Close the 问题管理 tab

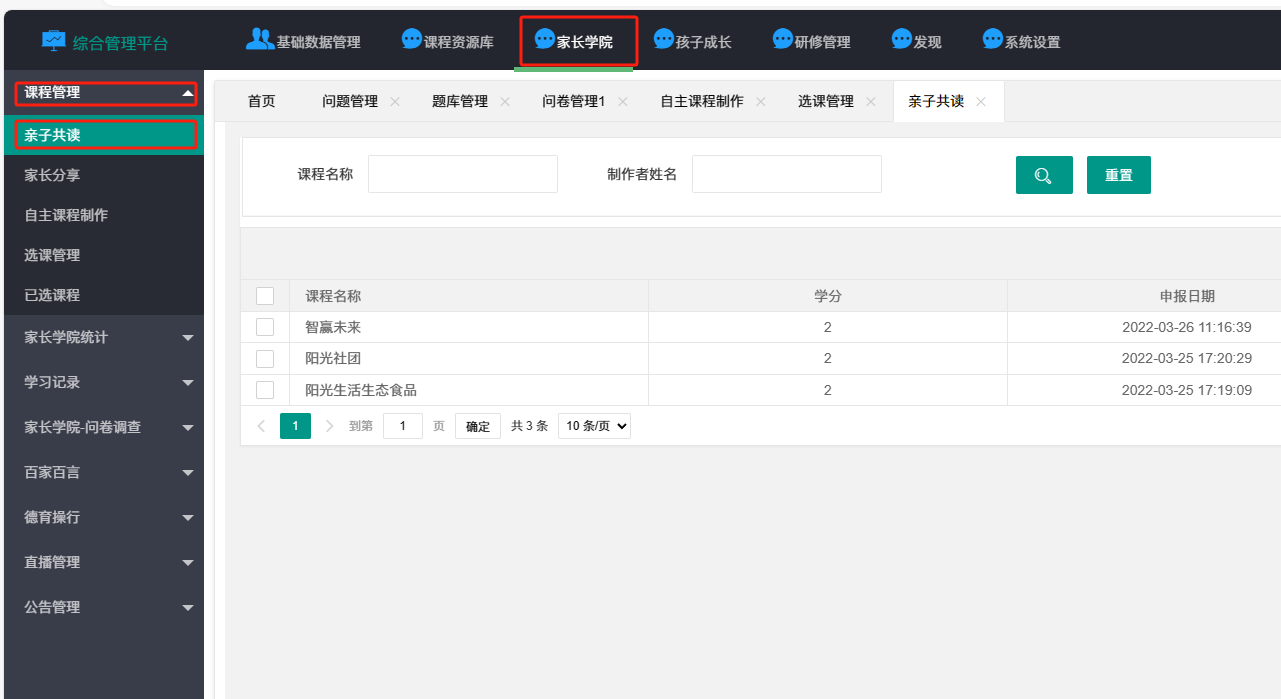click(395, 102)
